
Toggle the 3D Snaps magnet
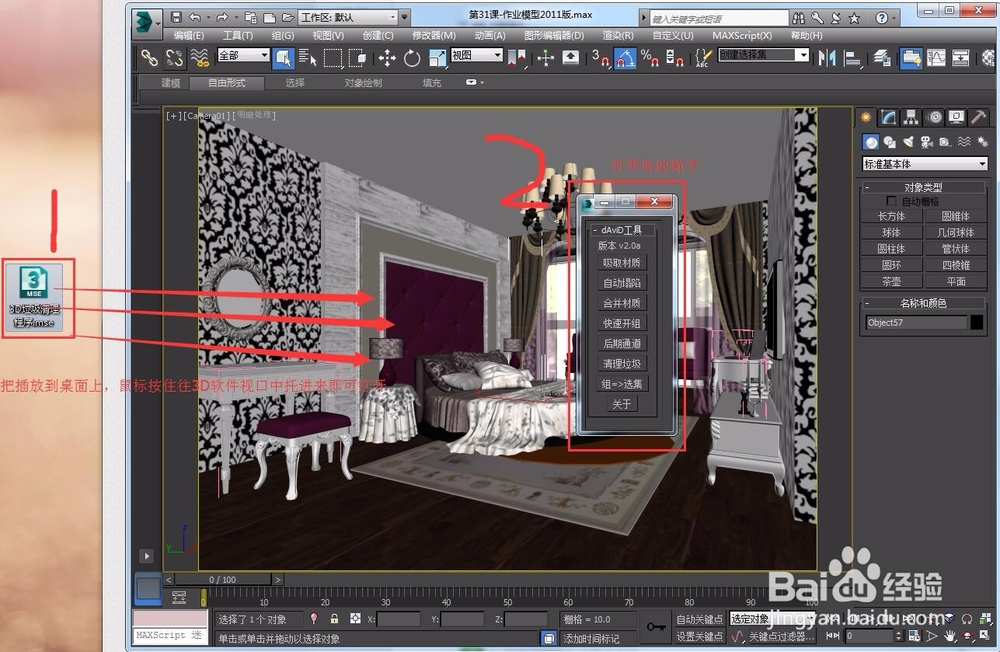tap(600, 58)
